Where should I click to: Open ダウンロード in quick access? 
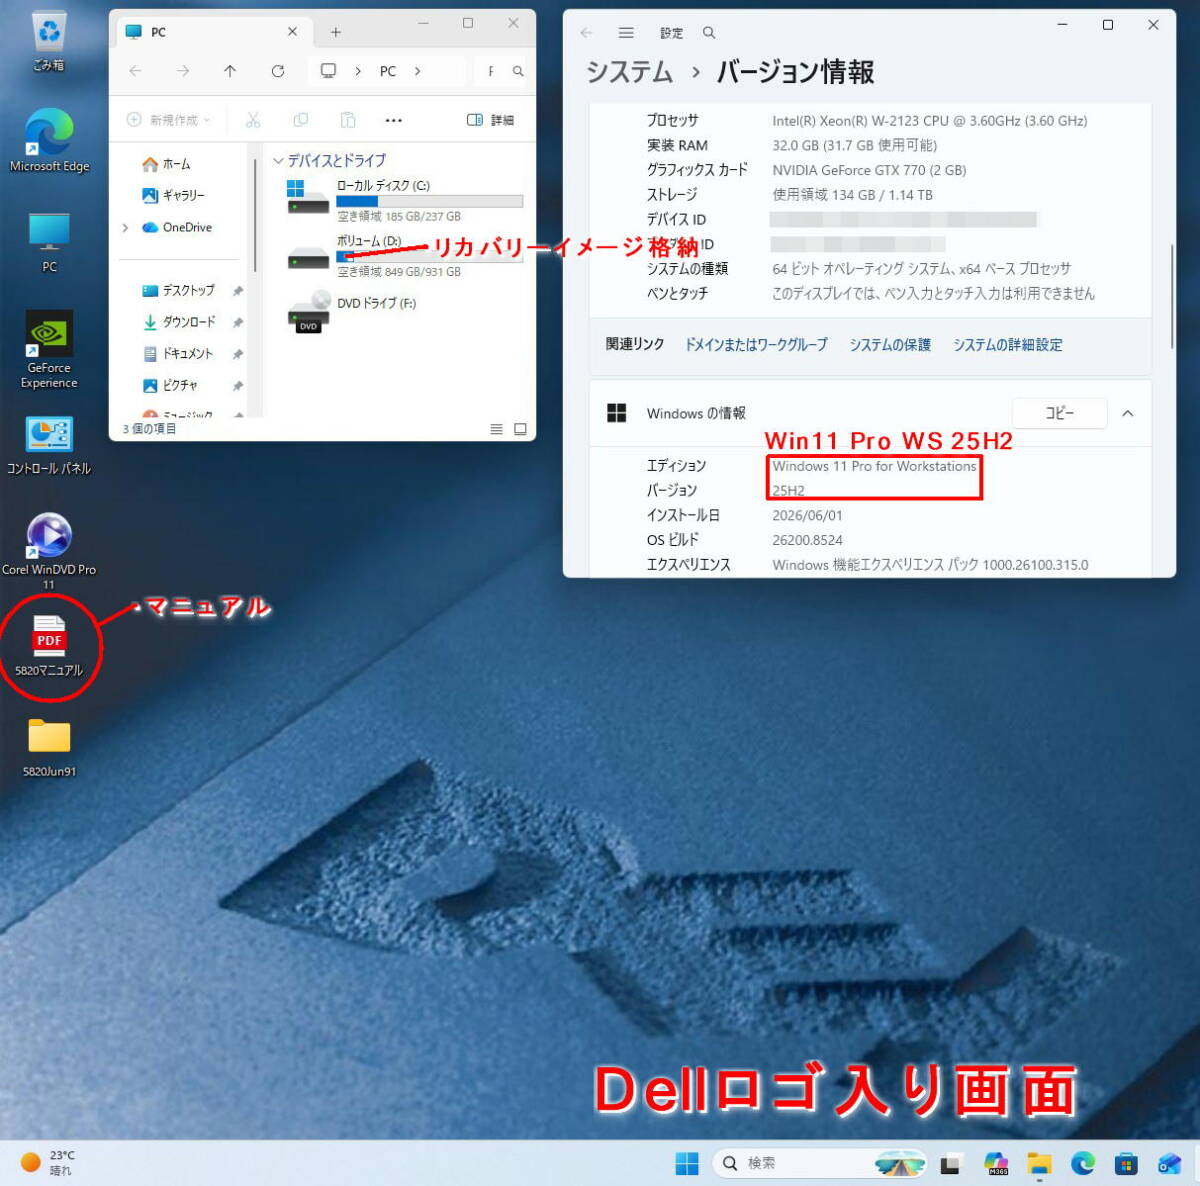tap(179, 322)
